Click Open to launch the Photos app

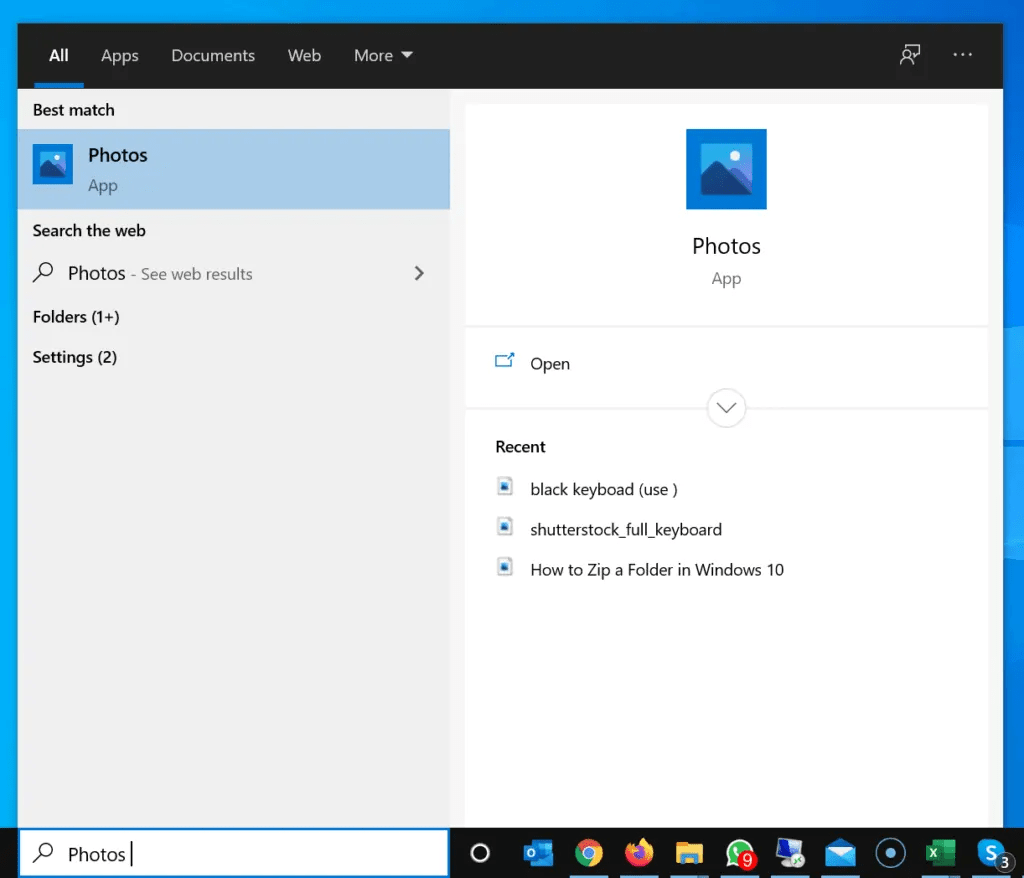point(550,363)
